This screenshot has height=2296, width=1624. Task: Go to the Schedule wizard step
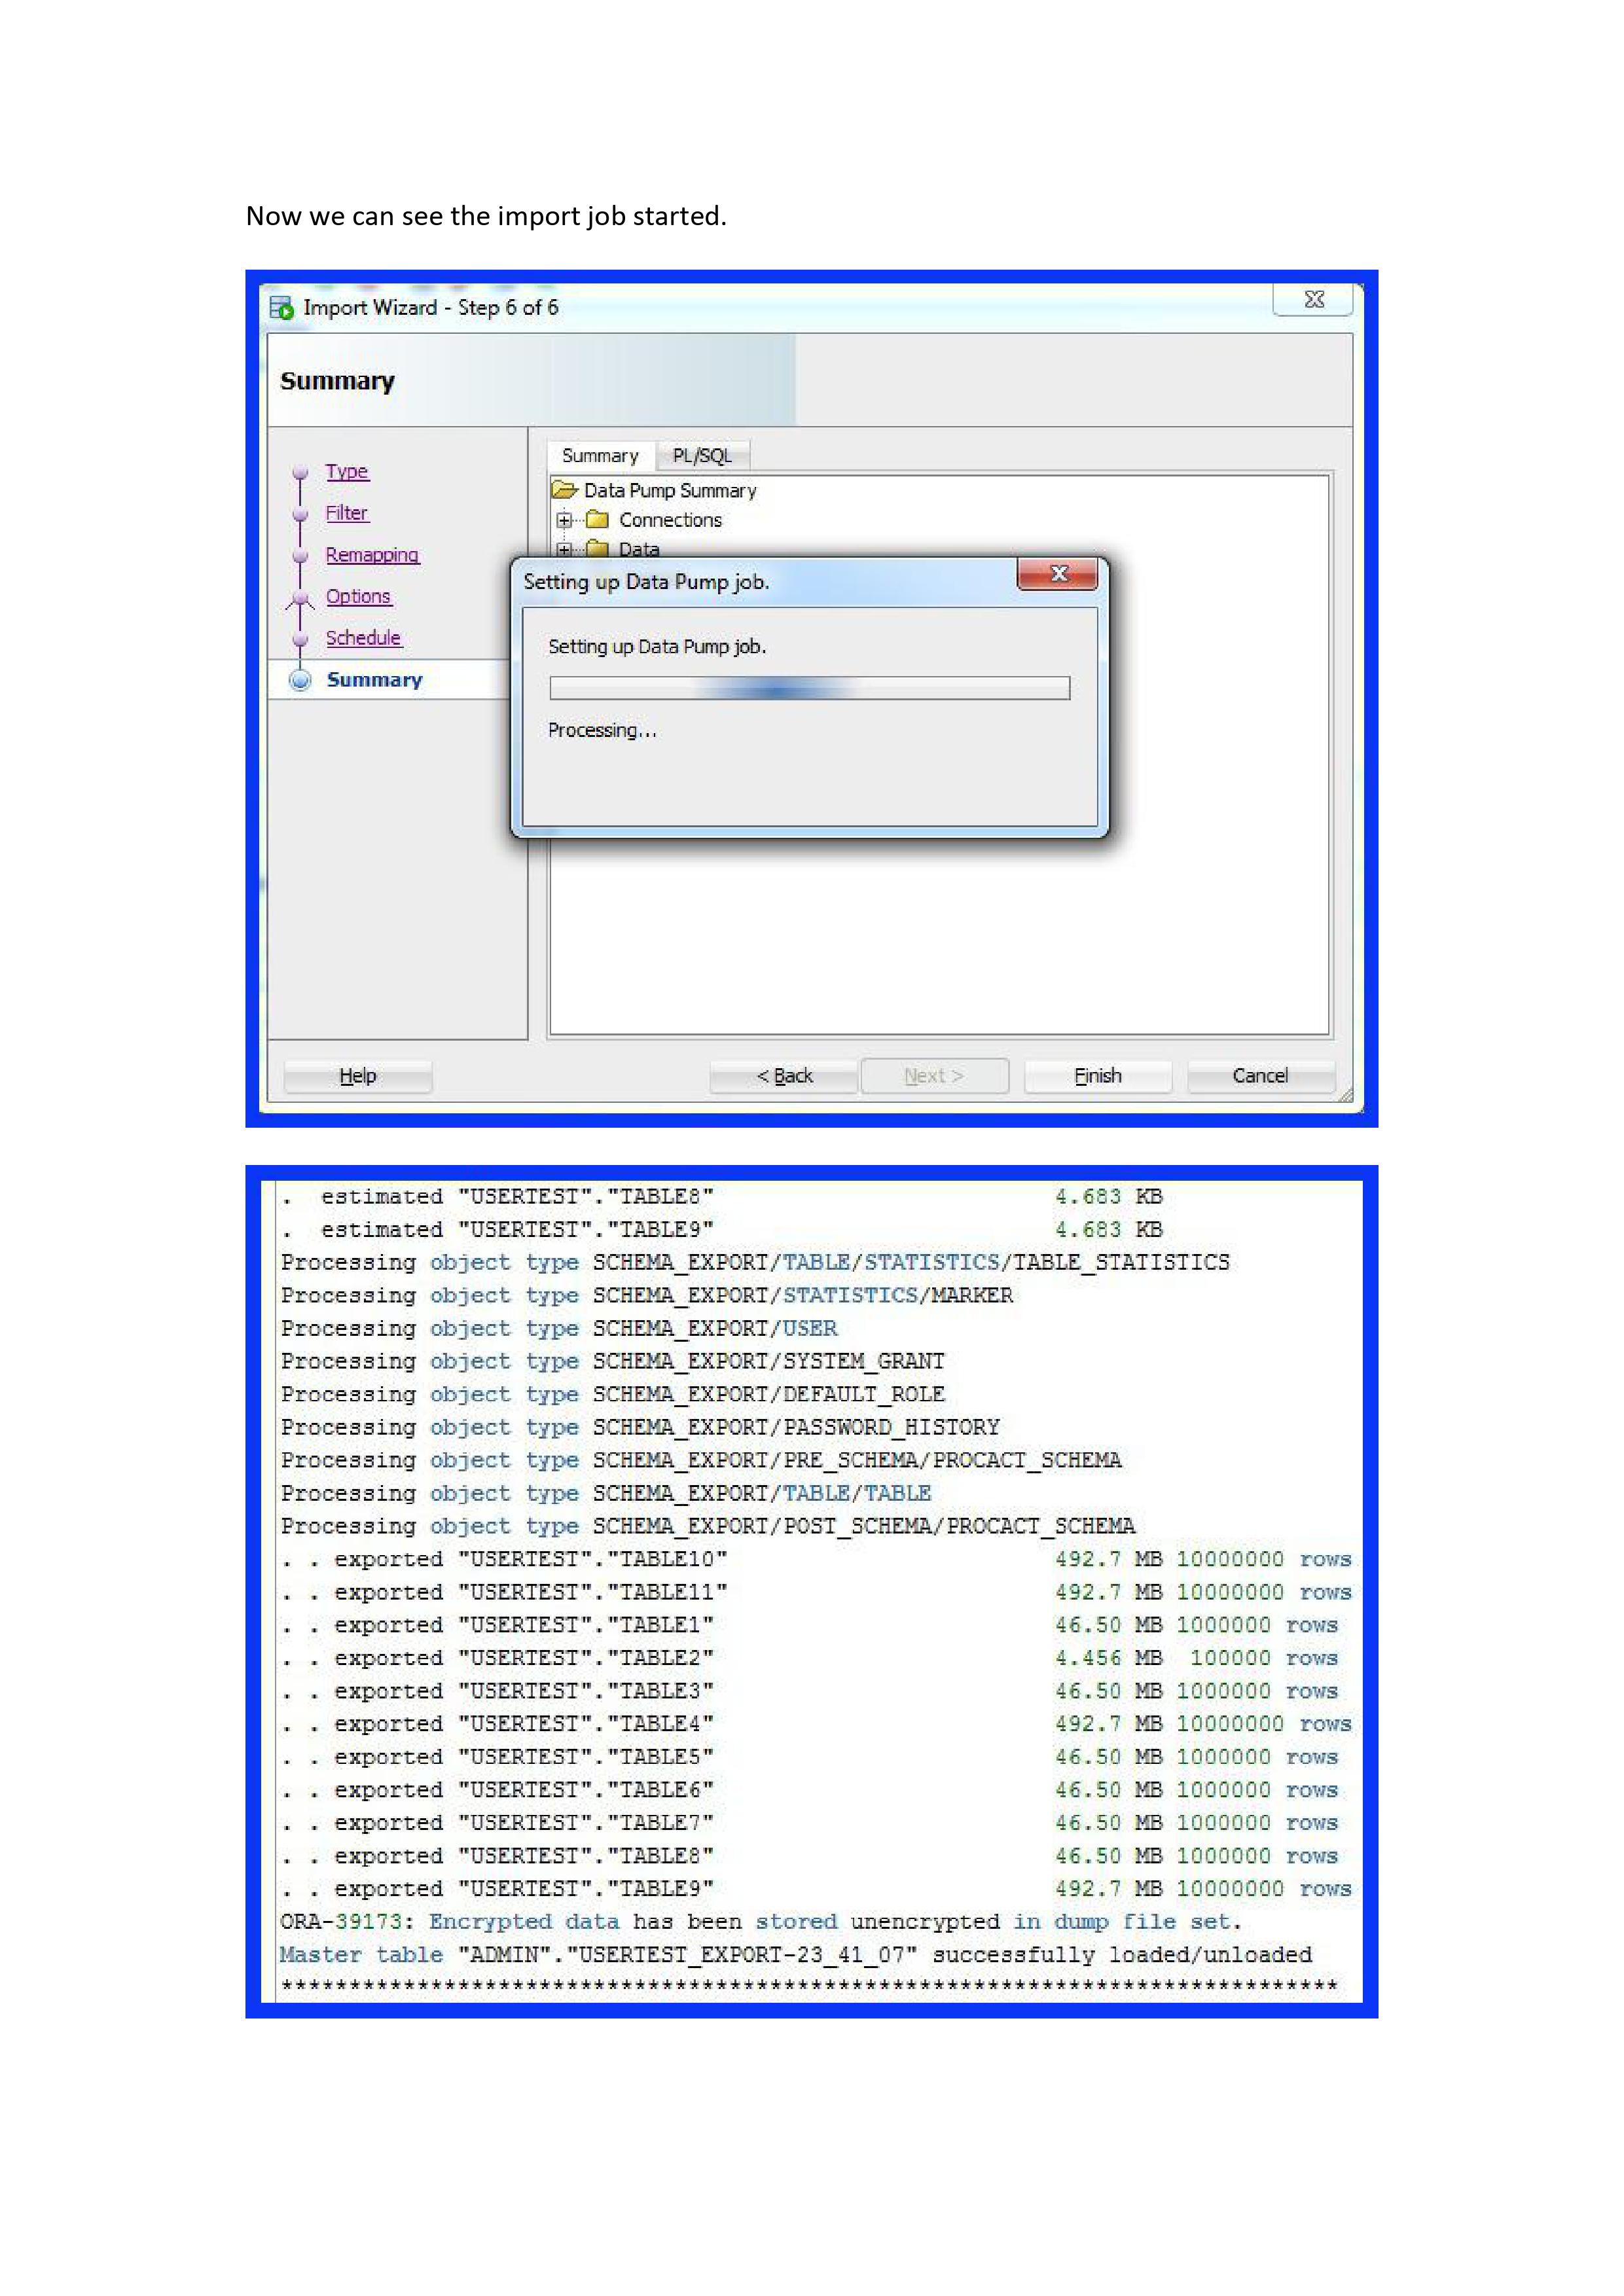363,638
